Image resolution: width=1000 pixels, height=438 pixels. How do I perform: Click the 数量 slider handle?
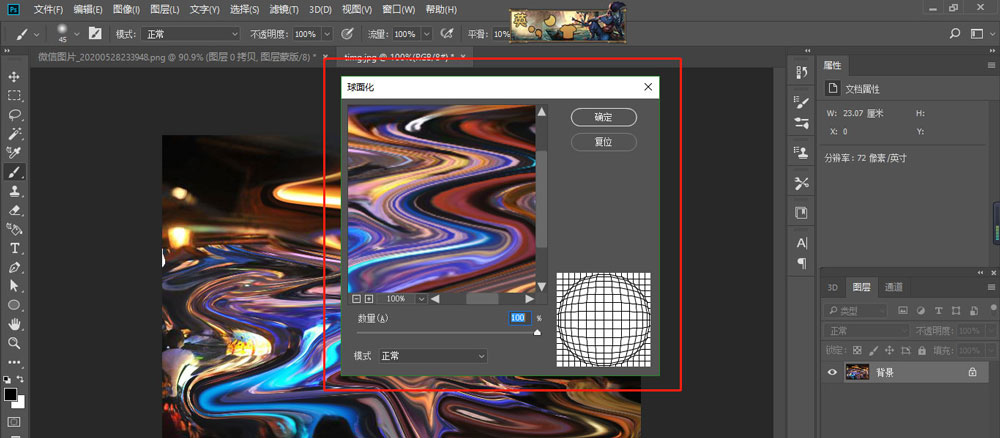(x=537, y=332)
